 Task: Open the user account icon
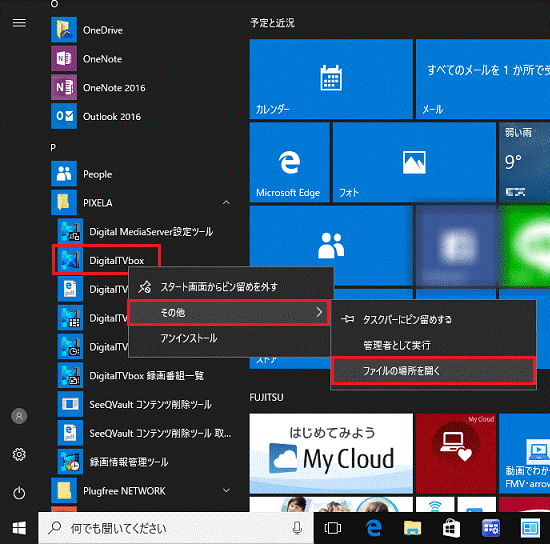19,416
